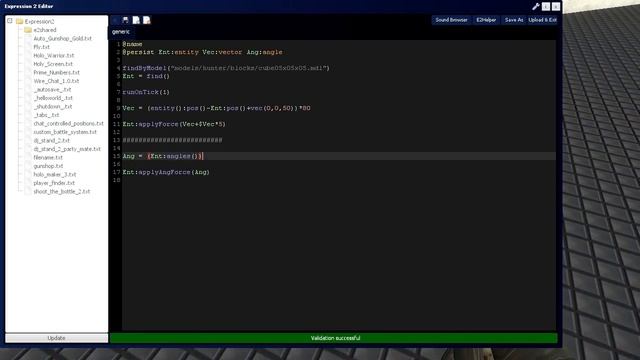Open the E2Helper window

pyautogui.click(x=486, y=20)
